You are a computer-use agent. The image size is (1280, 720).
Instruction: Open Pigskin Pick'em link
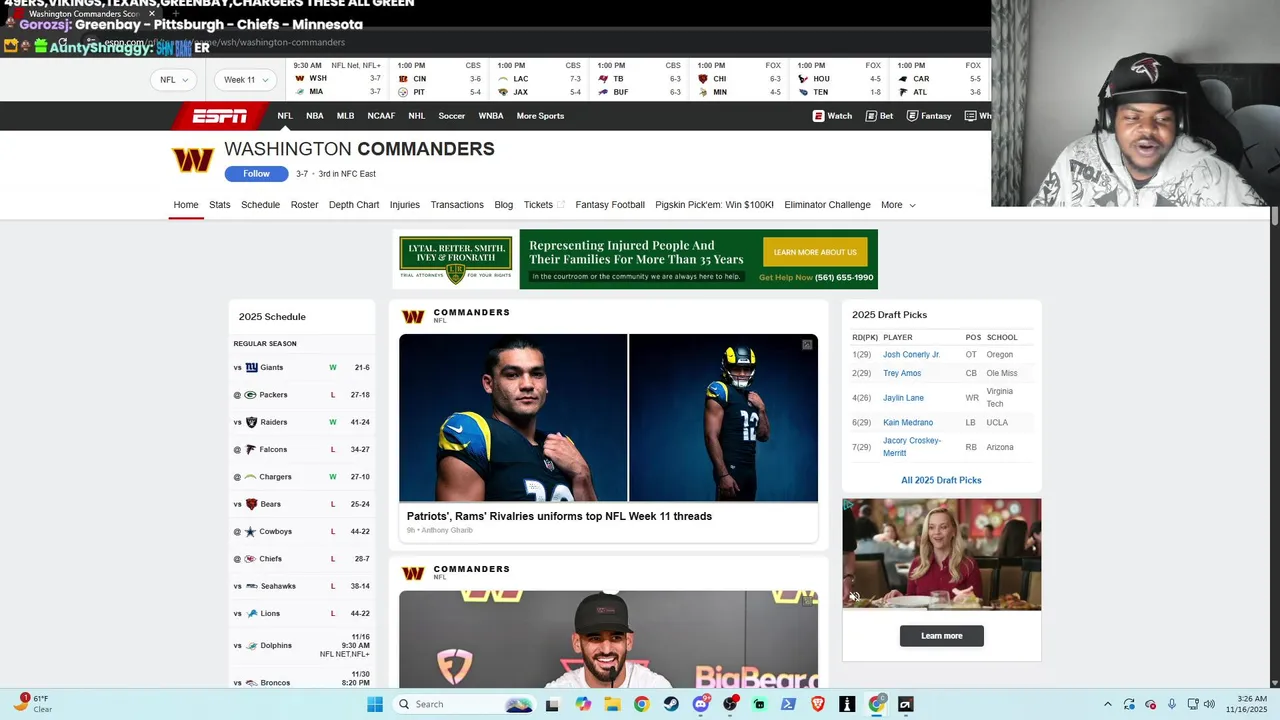coord(714,205)
